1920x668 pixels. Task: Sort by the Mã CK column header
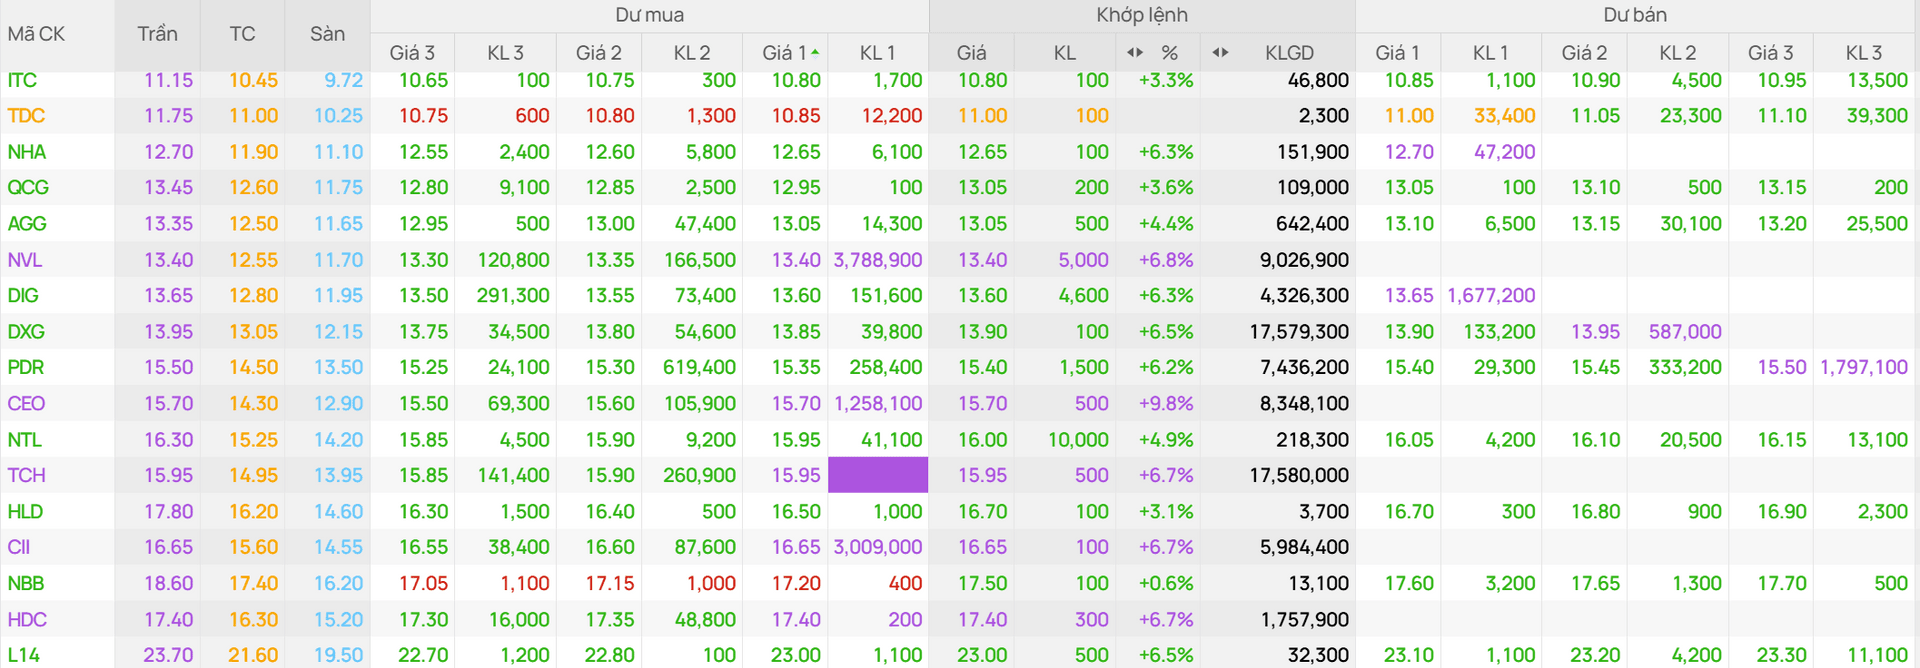click(36, 34)
